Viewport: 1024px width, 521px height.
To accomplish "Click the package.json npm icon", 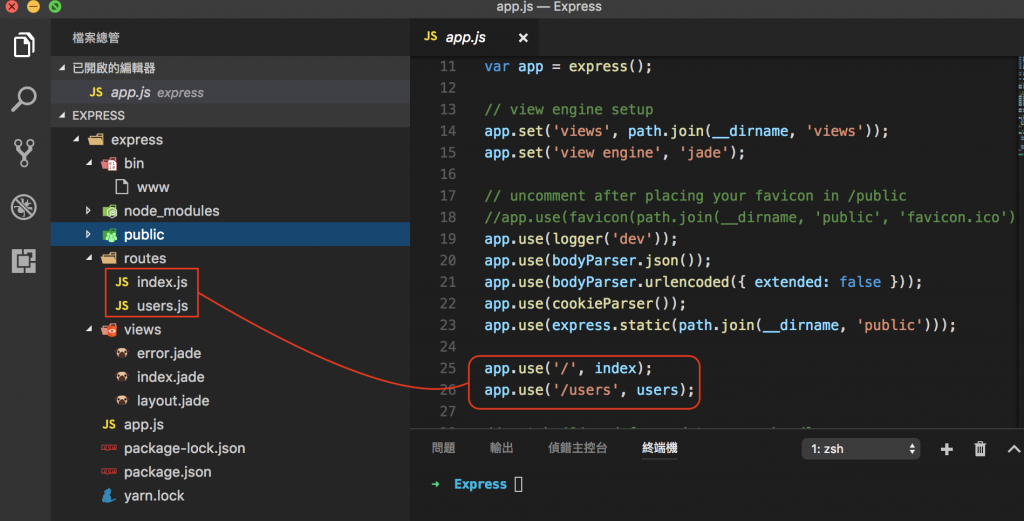I will (109, 471).
